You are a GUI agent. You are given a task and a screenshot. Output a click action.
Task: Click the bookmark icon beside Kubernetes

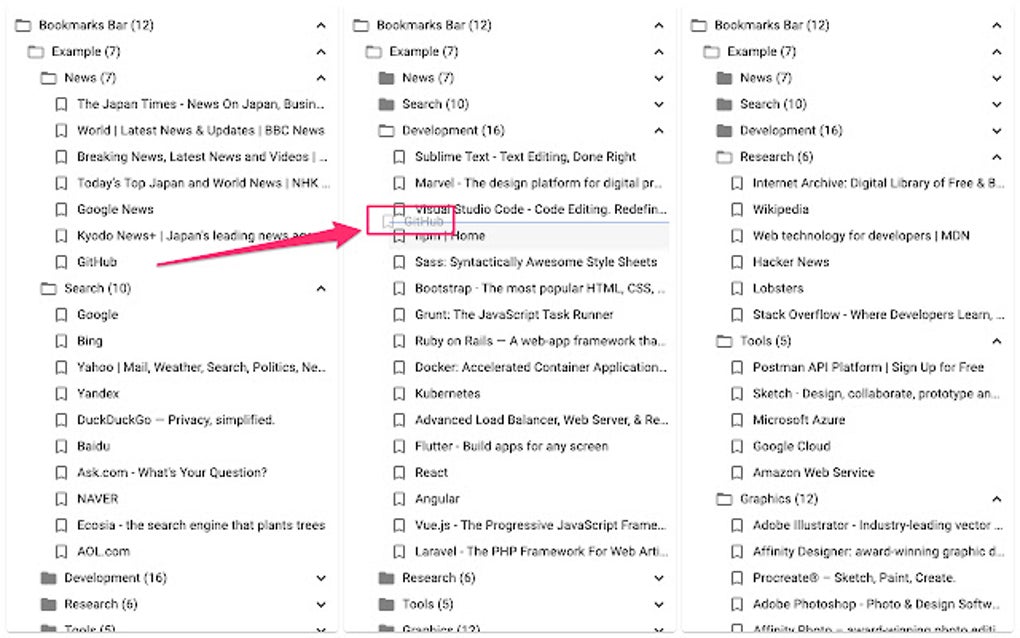400,393
